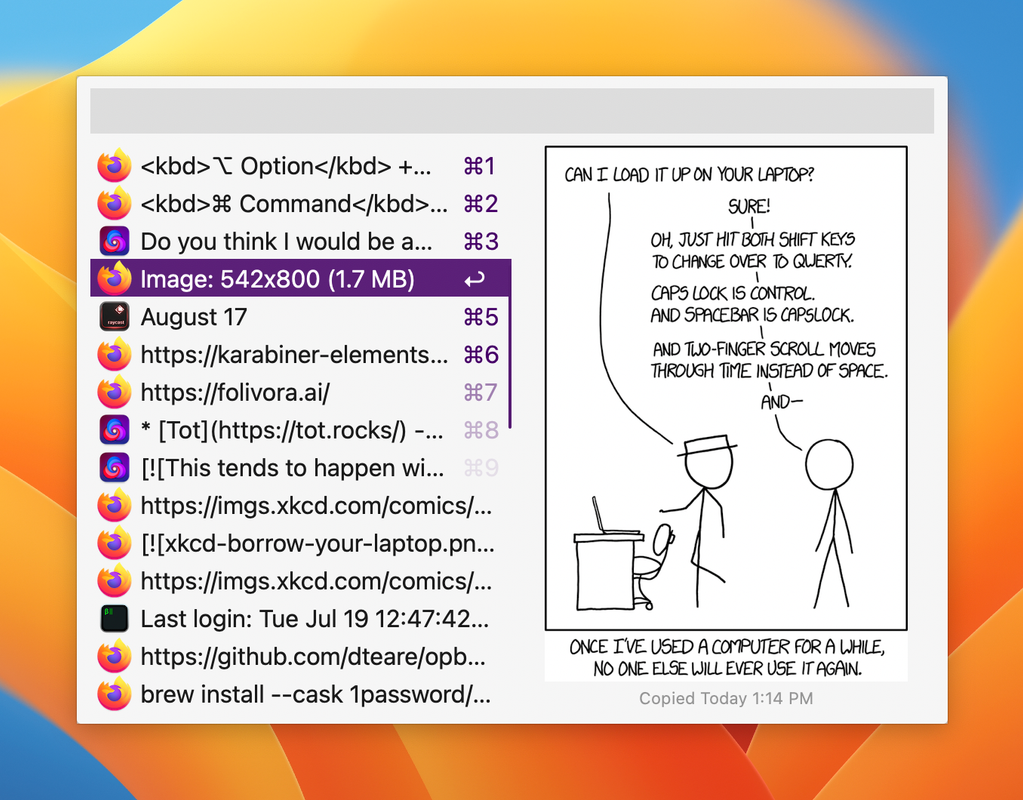This screenshot has height=800, width=1023.
Task: Click the return-key symbol on Image row
Action: [474, 280]
